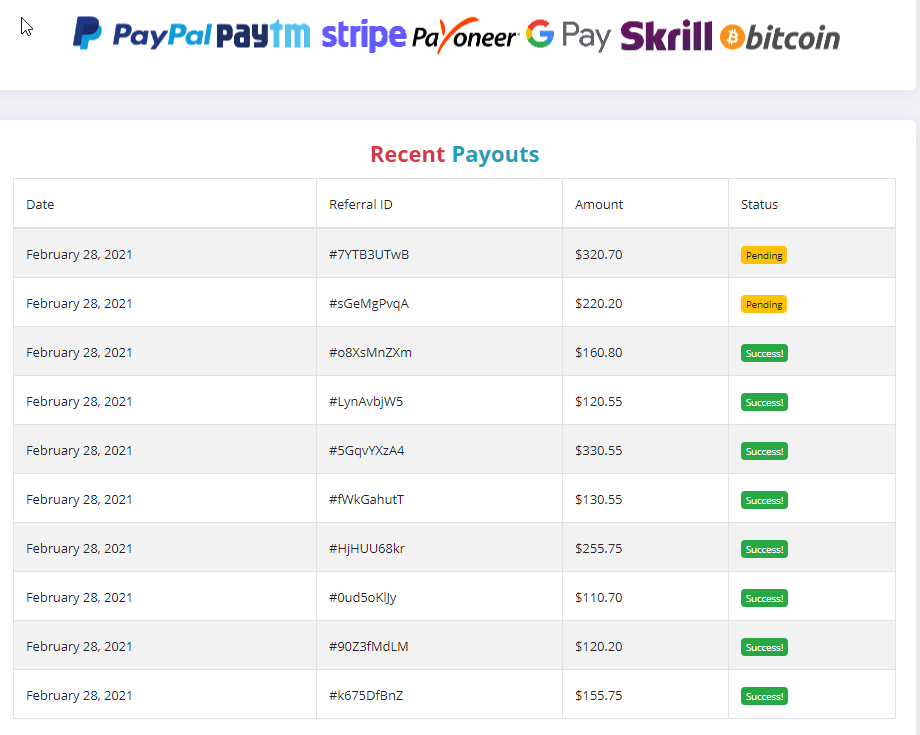This screenshot has width=920, height=735.
Task: Click the Status column header
Action: (759, 204)
